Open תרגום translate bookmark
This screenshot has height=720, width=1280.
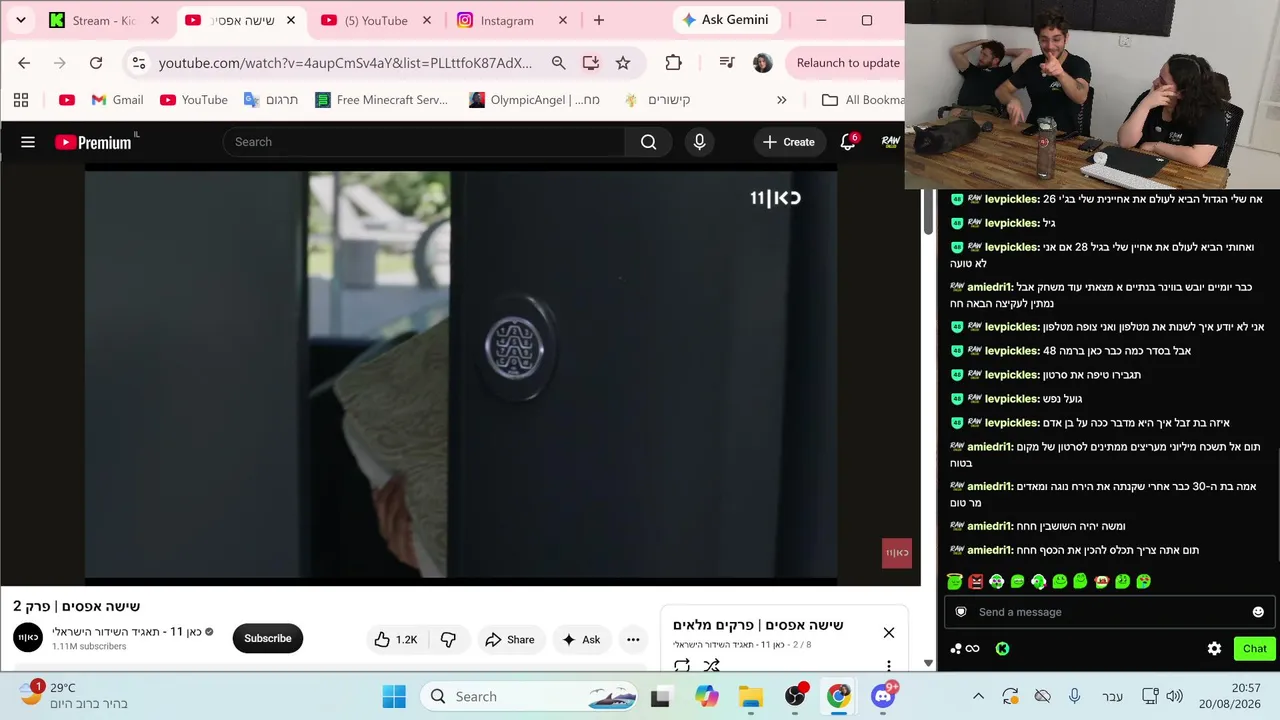coord(271,100)
